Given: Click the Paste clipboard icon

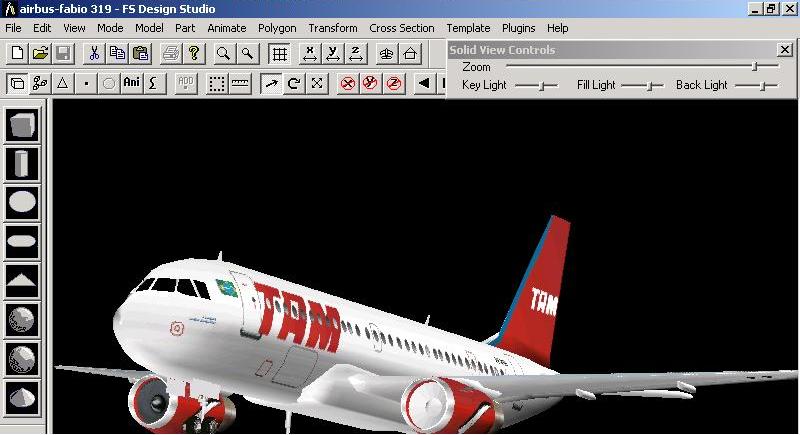Looking at the screenshot, I should pos(140,53).
